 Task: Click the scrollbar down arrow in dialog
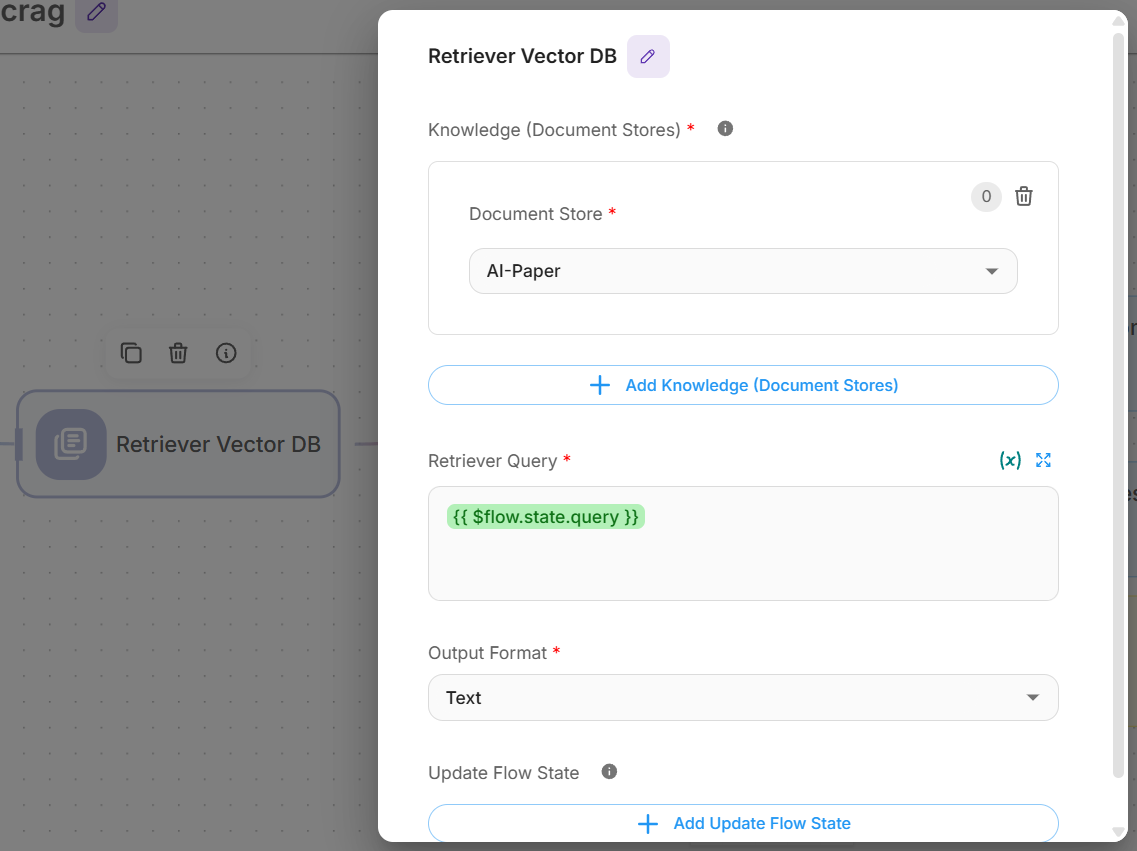pos(1119,832)
